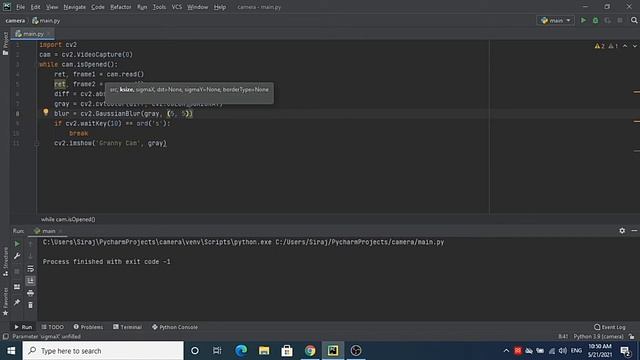Pin the run tab with pin icon
The width and height of the screenshot is (640, 360).
17,302
